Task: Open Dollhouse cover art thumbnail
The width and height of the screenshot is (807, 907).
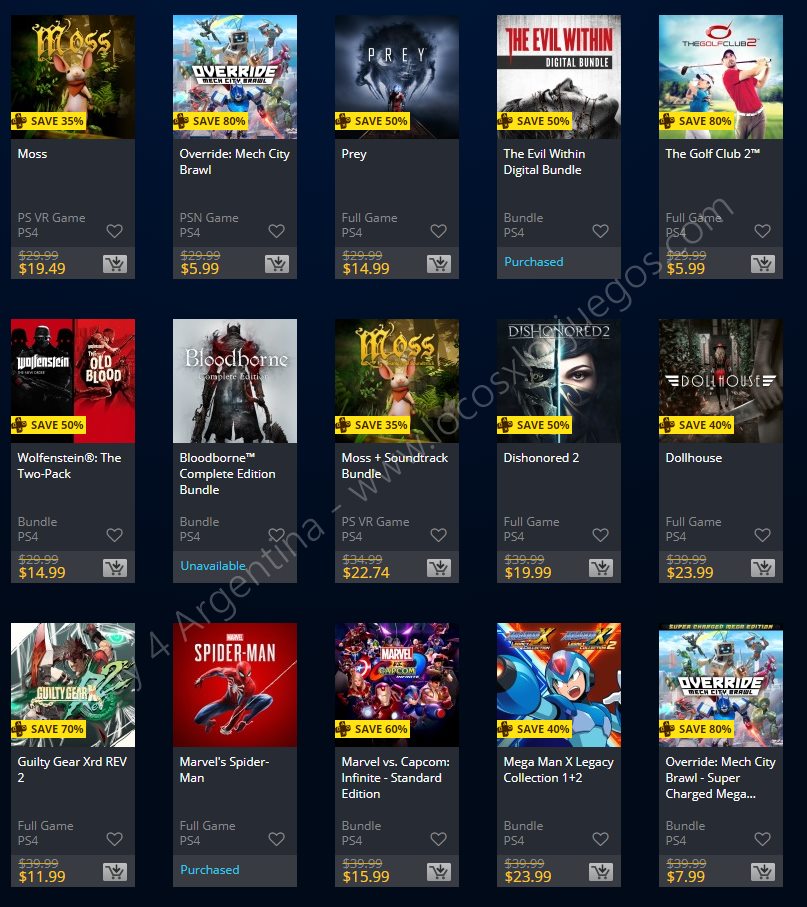Action: click(721, 381)
